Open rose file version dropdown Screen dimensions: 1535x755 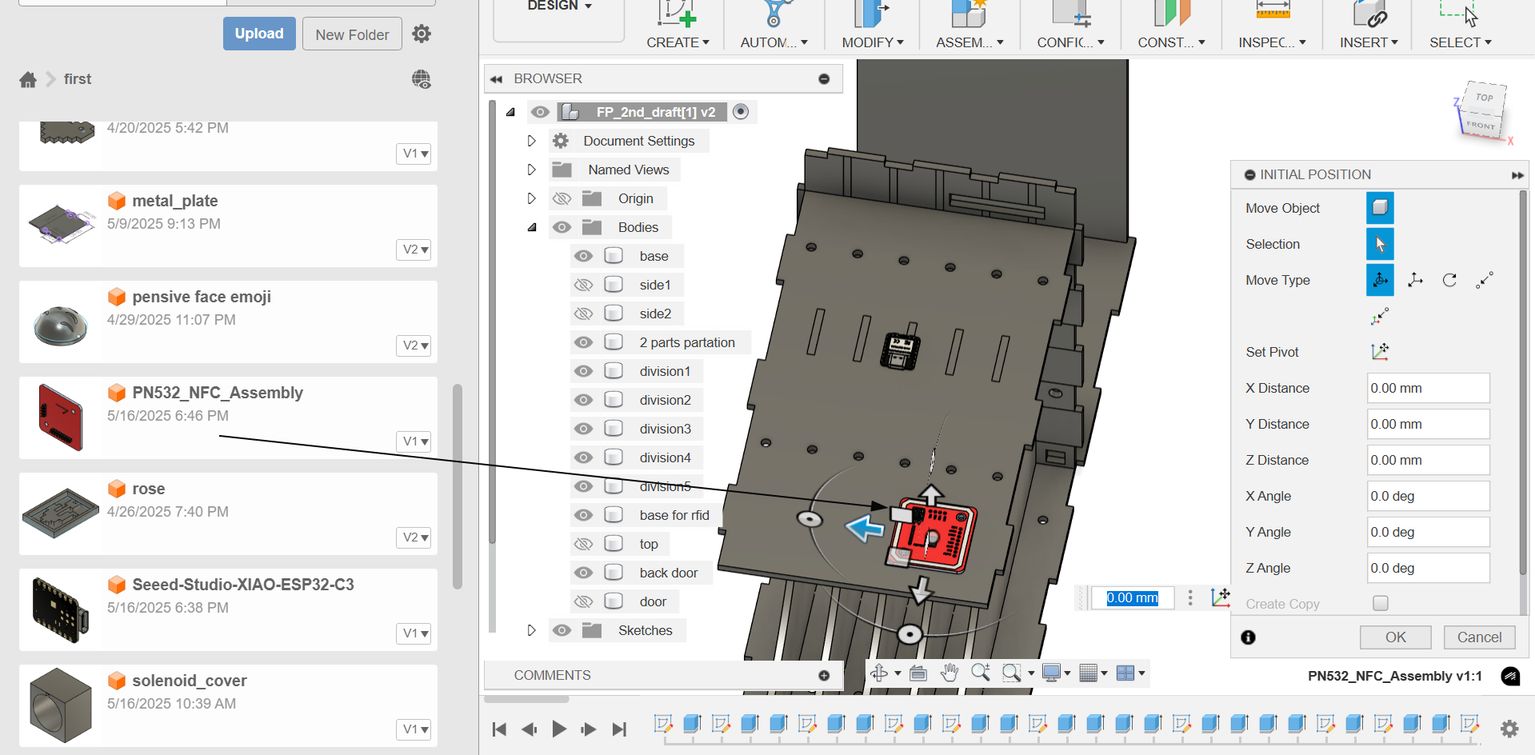414,537
